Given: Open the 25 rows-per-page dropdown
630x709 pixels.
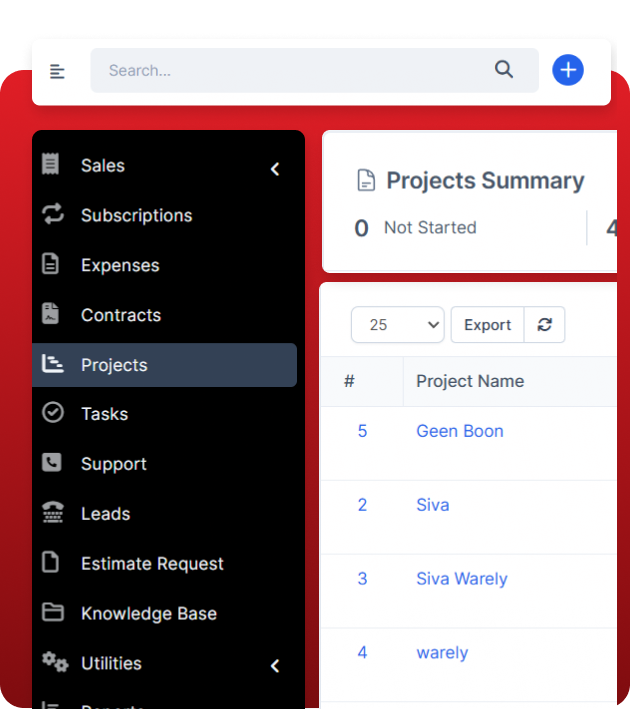Looking at the screenshot, I should pos(397,325).
